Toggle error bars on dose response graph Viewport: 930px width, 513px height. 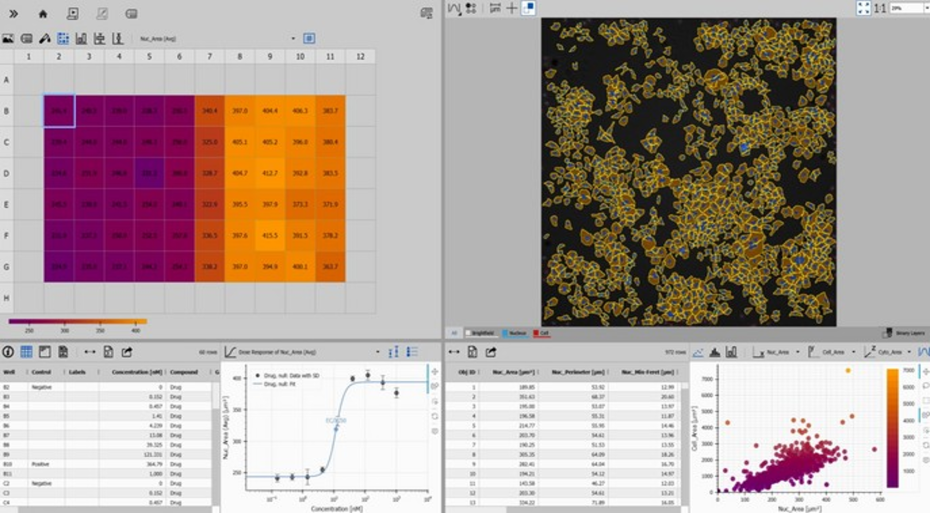(x=394, y=352)
